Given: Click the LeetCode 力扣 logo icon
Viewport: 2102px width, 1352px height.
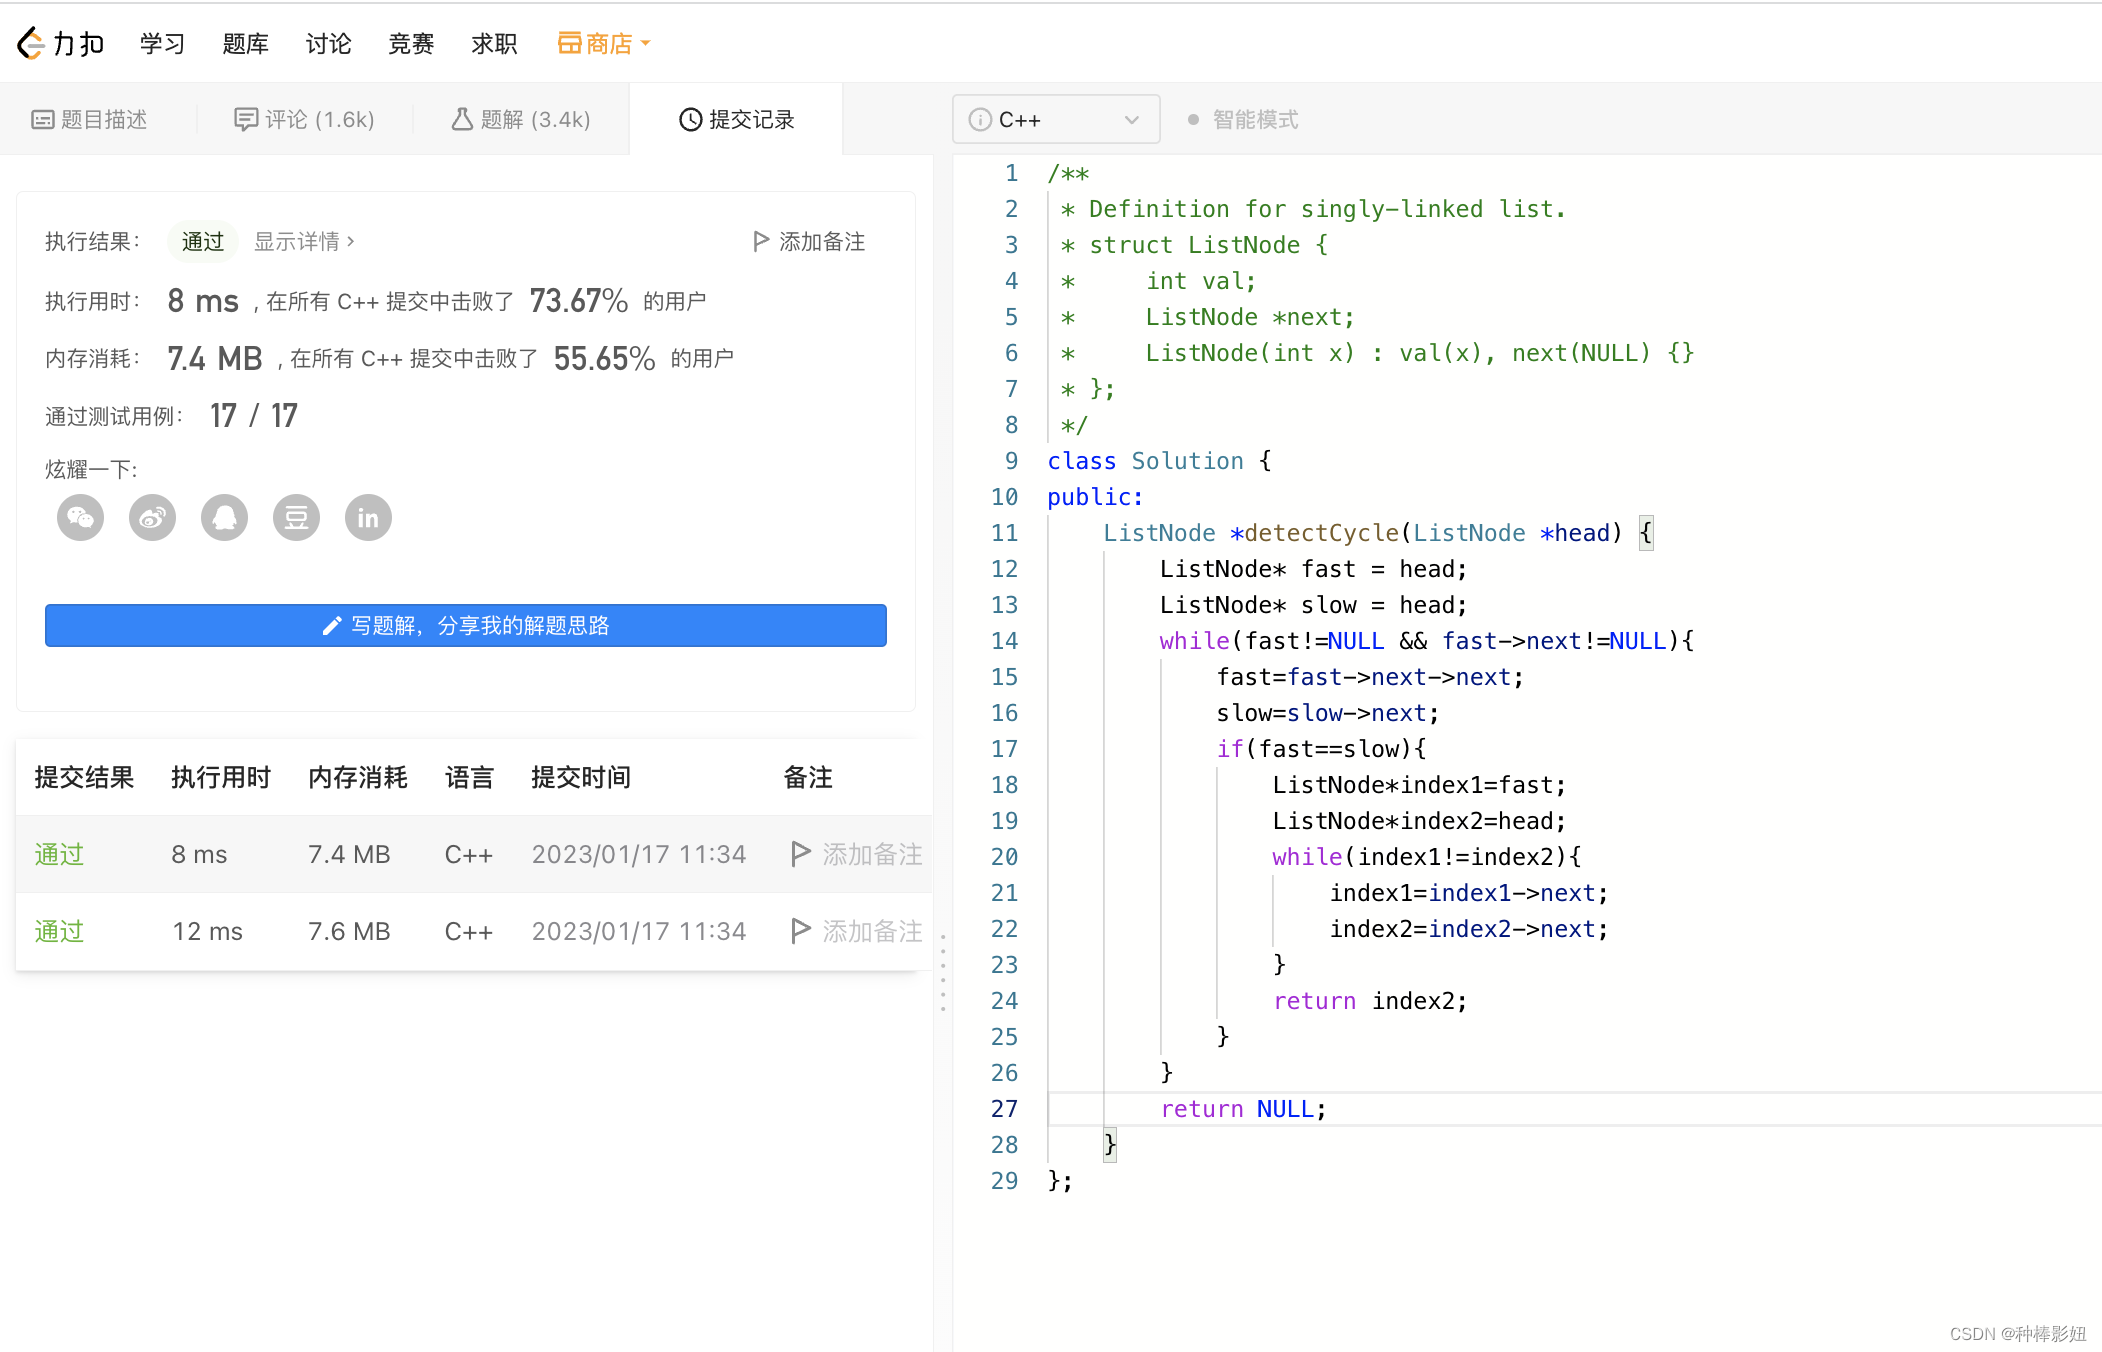Looking at the screenshot, I should [32, 44].
